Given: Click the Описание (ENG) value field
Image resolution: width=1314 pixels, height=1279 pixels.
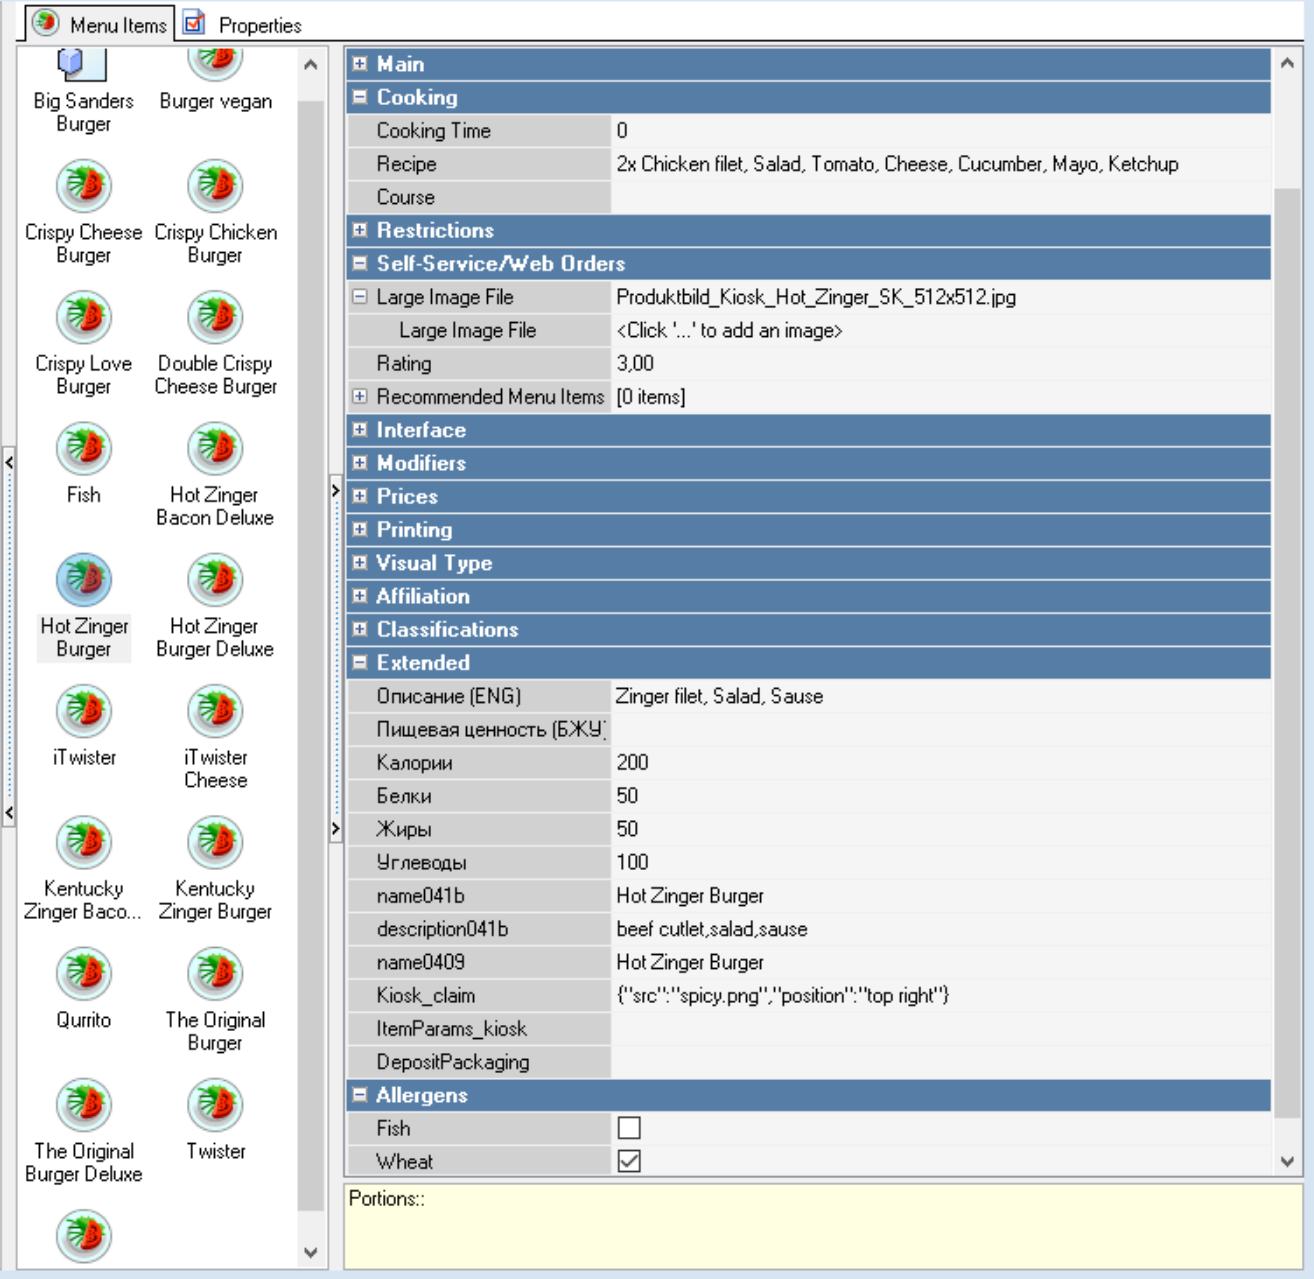Looking at the screenshot, I should pyautogui.click(x=941, y=696).
